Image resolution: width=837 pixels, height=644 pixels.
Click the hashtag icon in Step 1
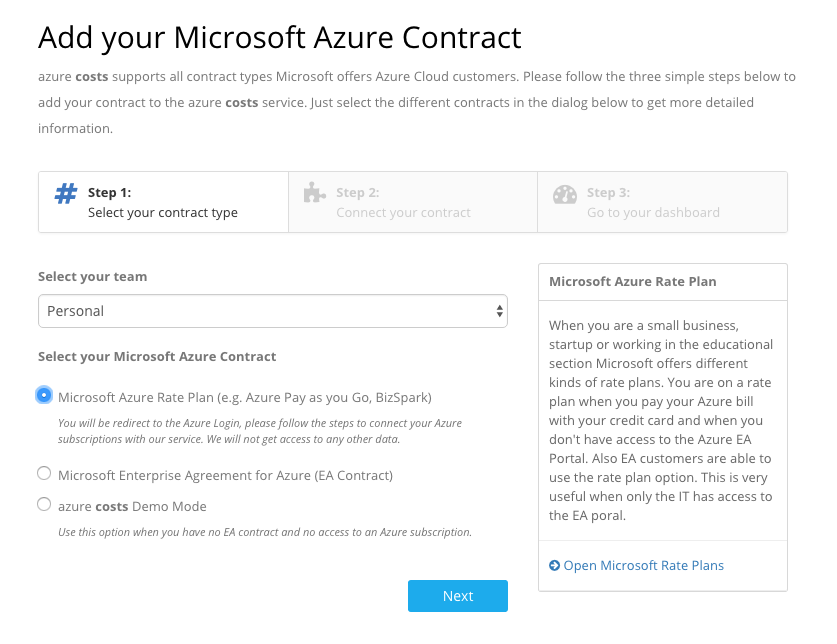tap(66, 193)
